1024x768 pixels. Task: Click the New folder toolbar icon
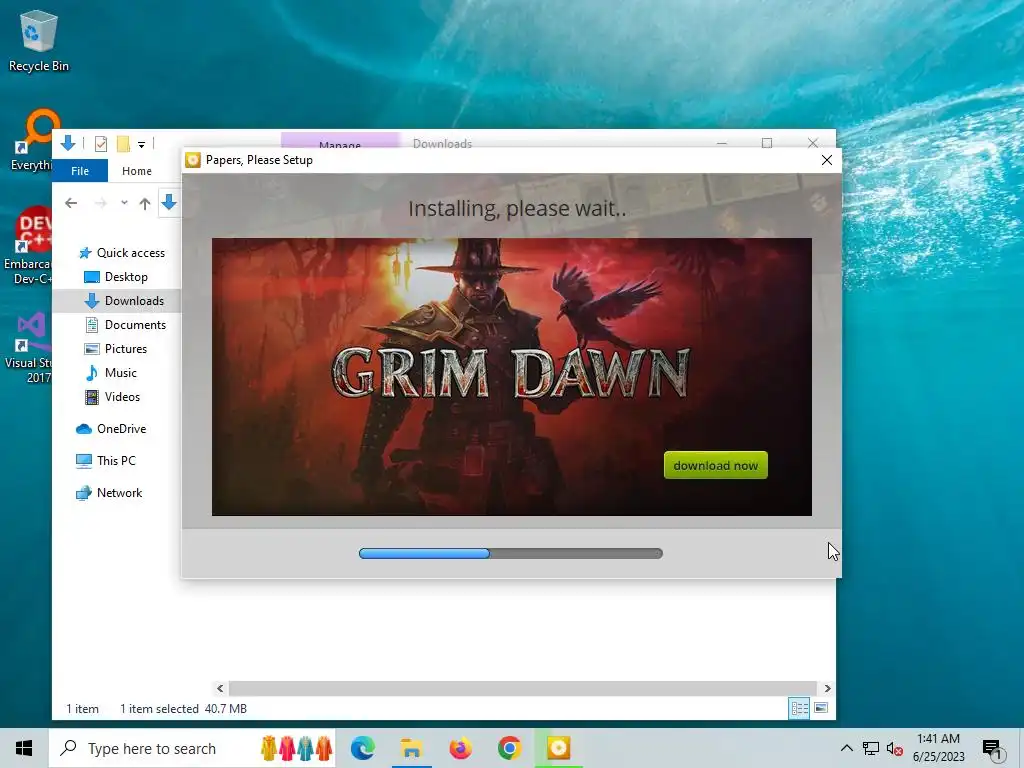[123, 144]
